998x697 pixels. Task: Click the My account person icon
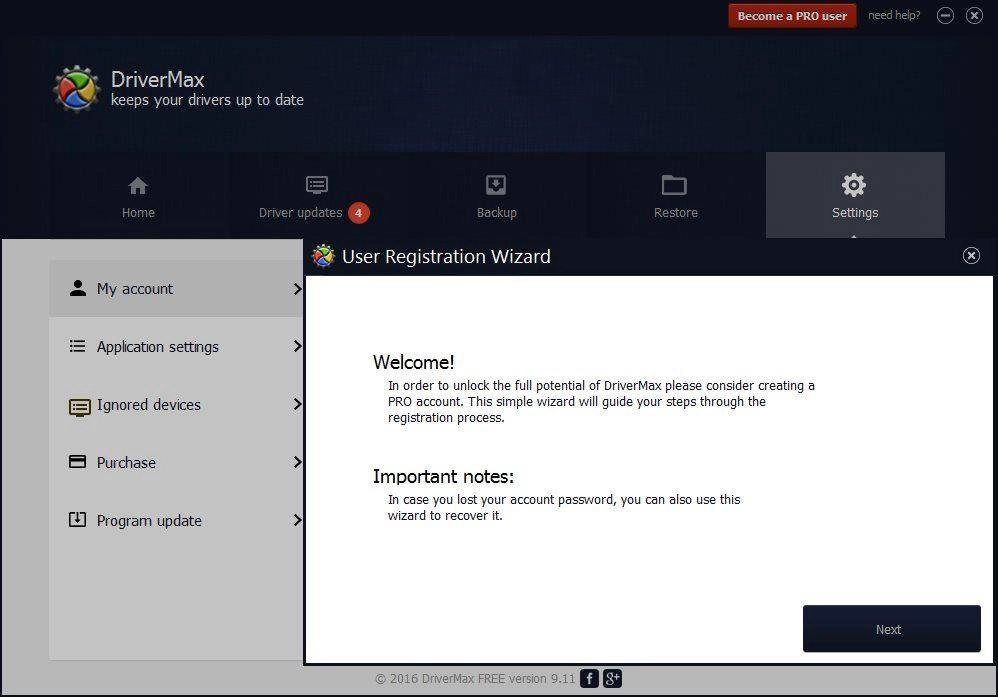(x=78, y=288)
